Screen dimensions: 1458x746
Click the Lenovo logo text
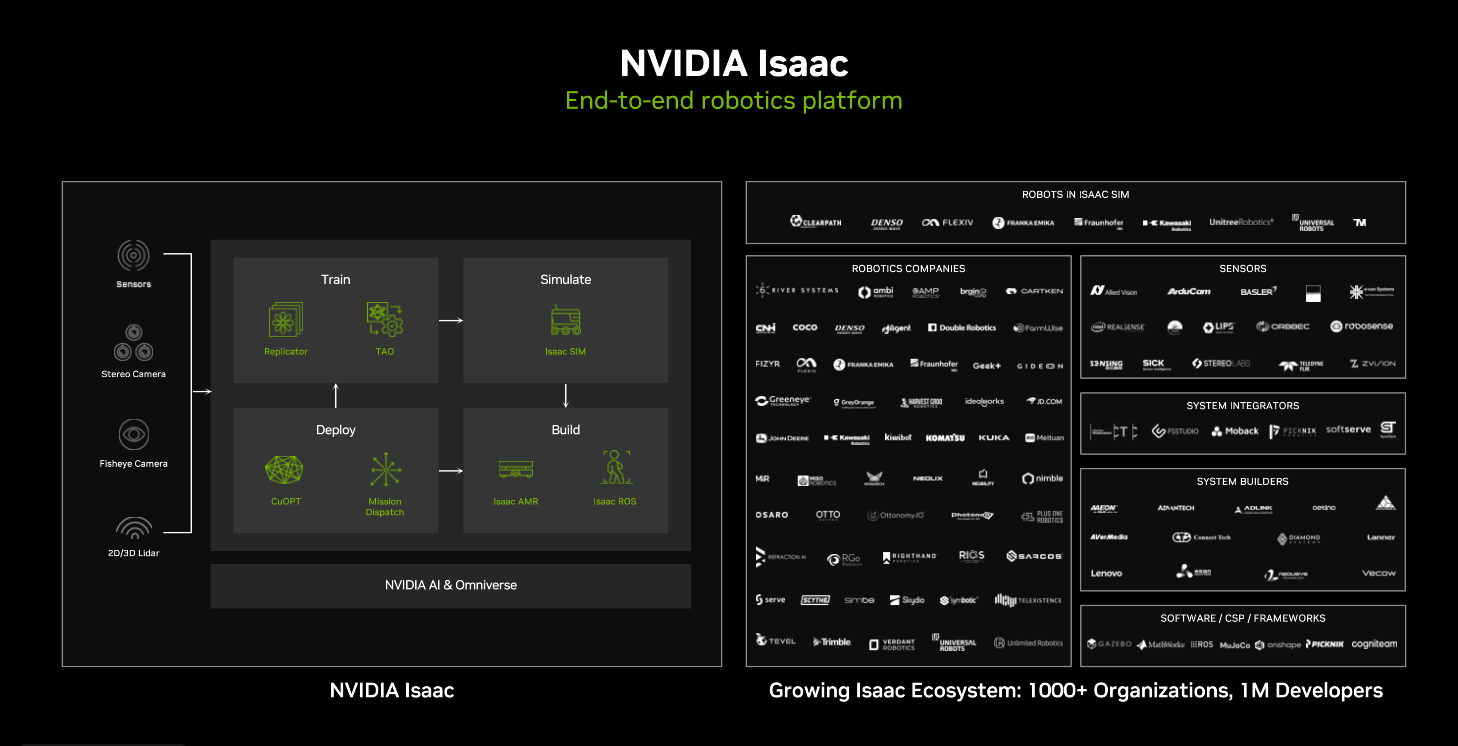point(1106,573)
